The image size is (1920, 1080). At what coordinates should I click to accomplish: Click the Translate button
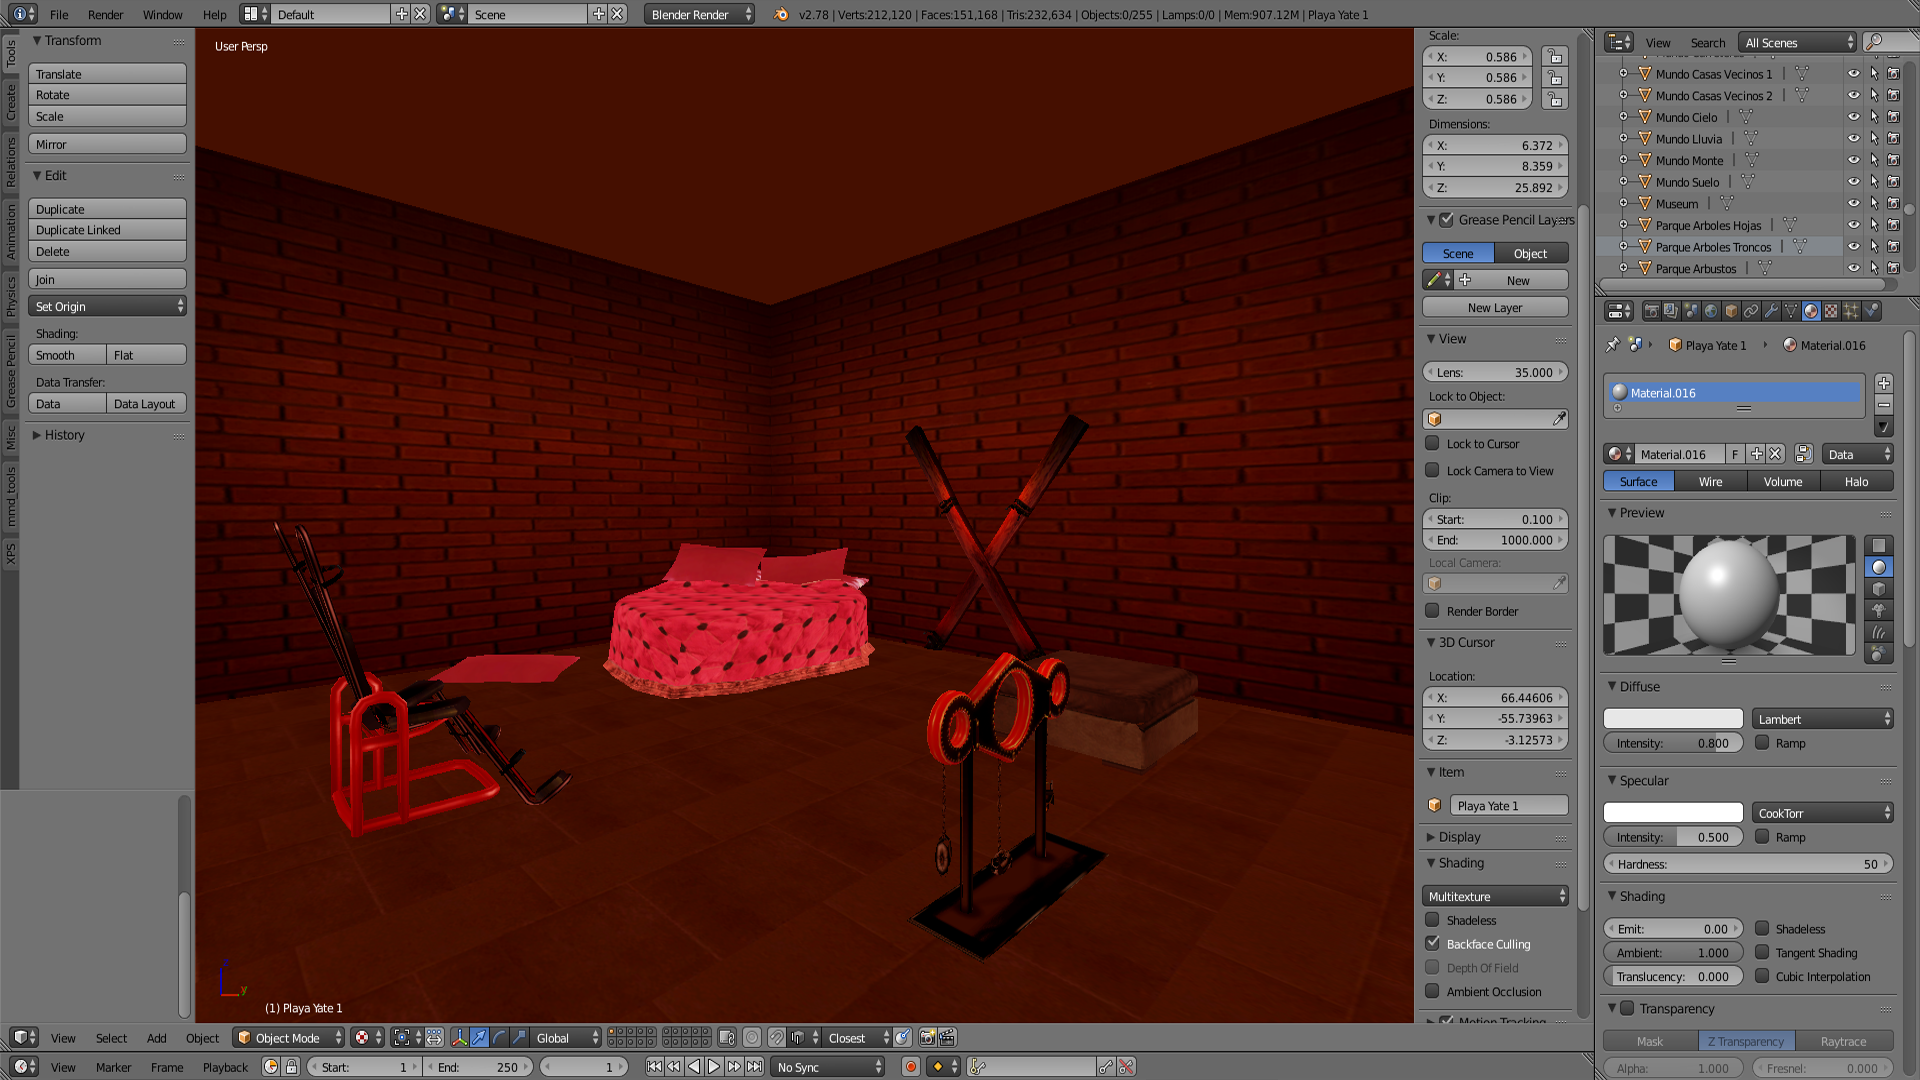point(108,74)
